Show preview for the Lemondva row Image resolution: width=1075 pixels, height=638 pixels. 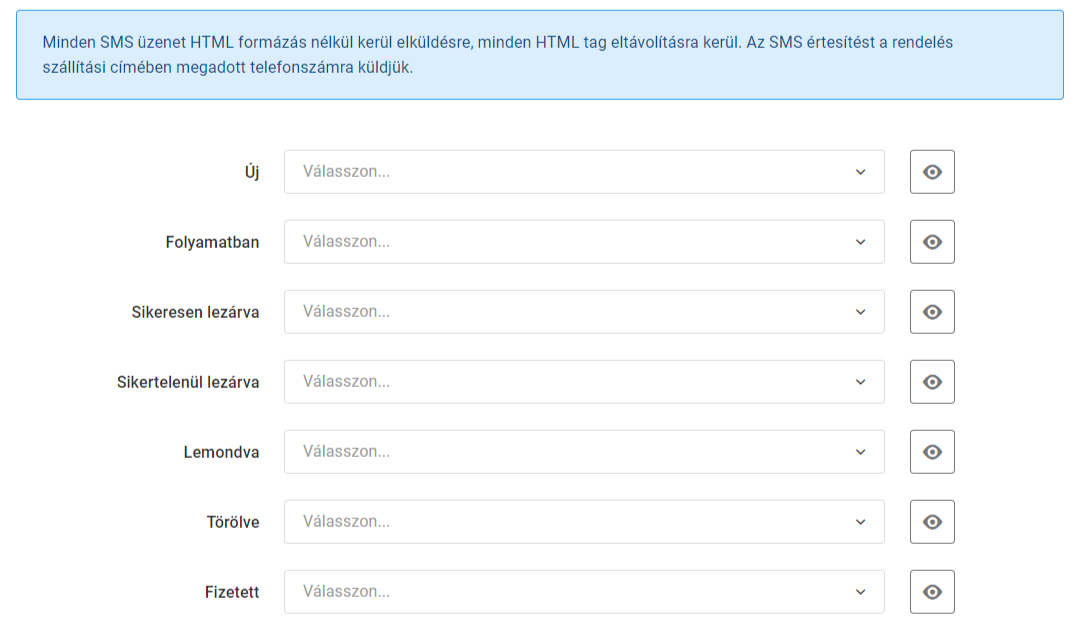[x=932, y=452]
